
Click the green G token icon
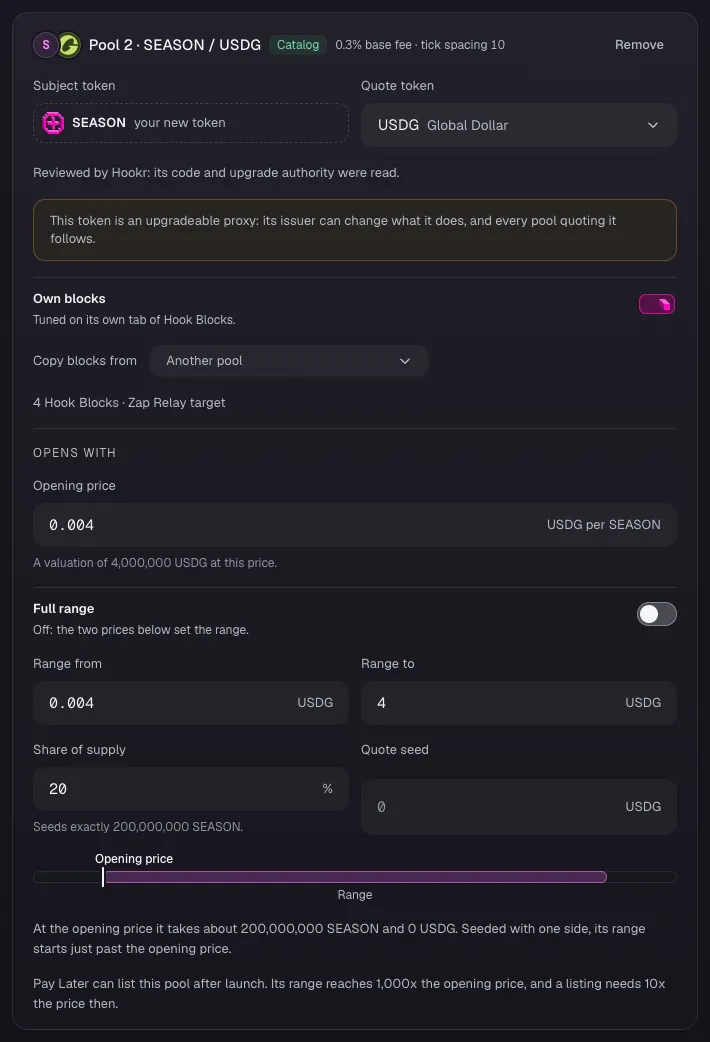pyautogui.click(x=68, y=45)
